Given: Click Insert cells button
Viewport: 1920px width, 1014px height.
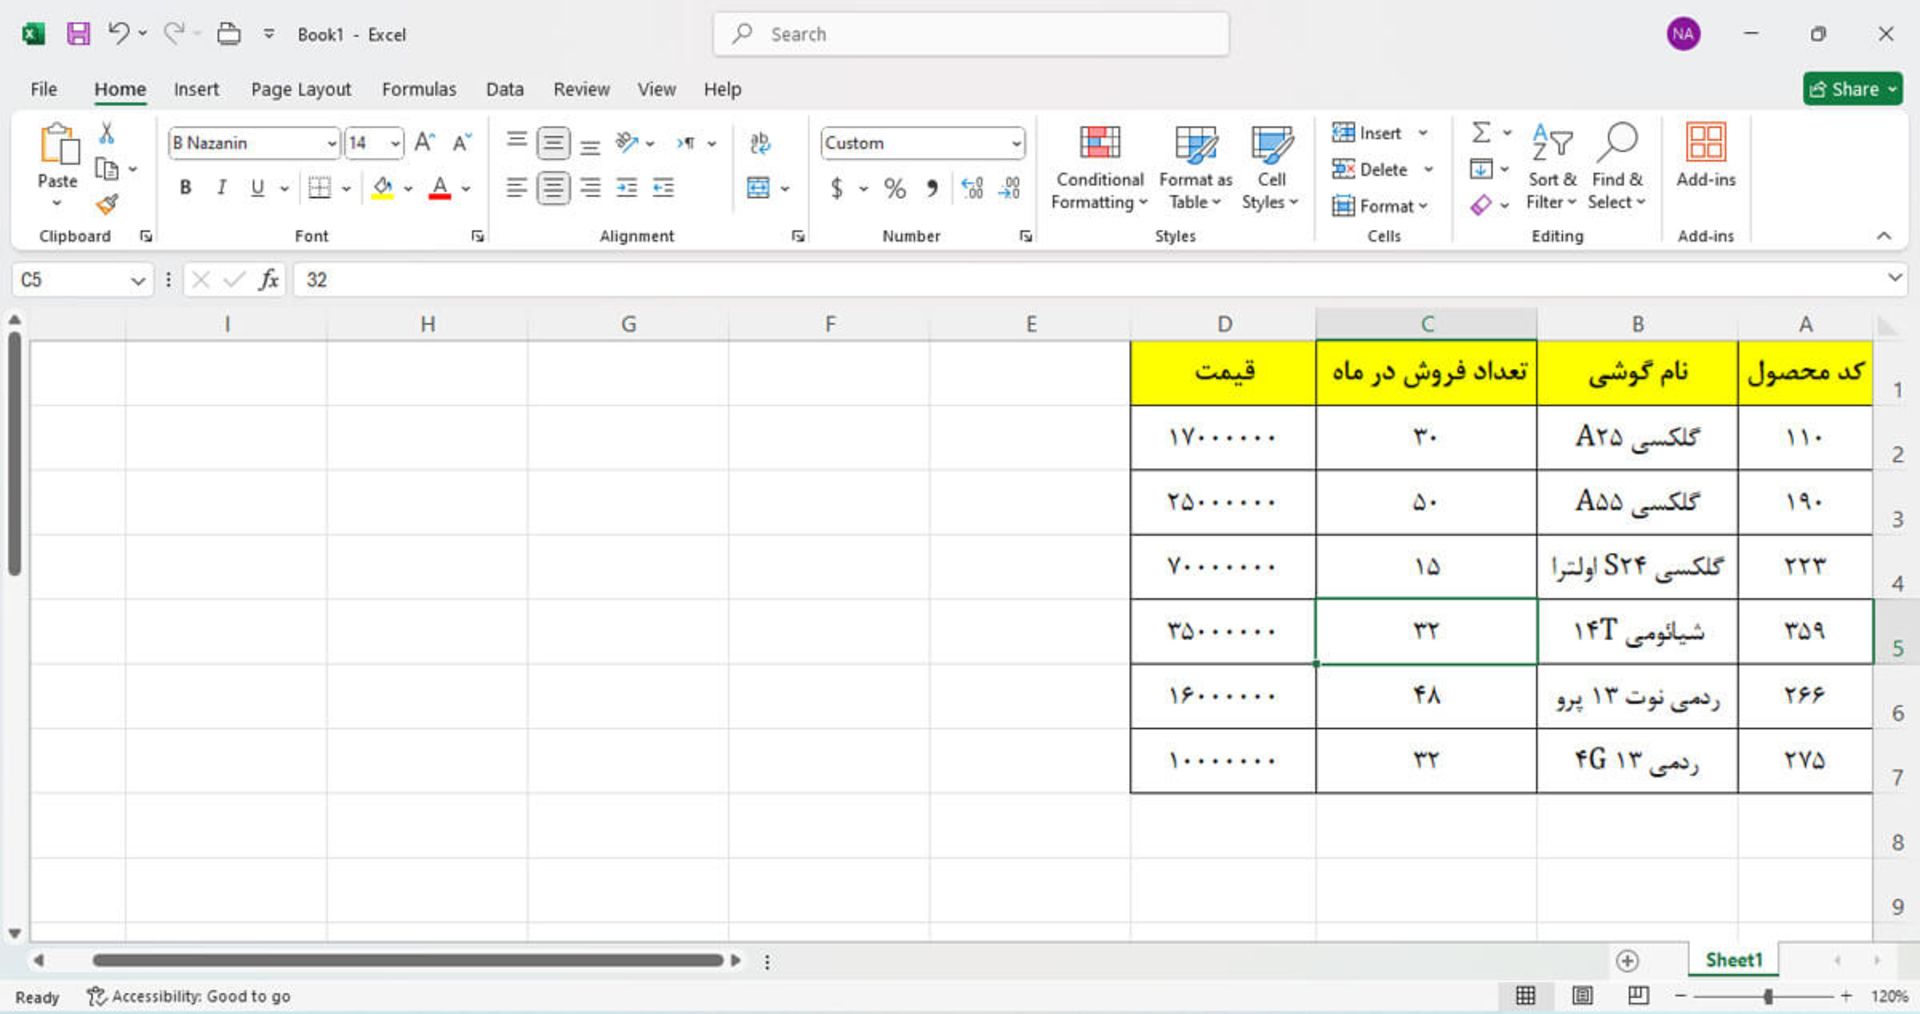Looking at the screenshot, I should coord(1380,133).
